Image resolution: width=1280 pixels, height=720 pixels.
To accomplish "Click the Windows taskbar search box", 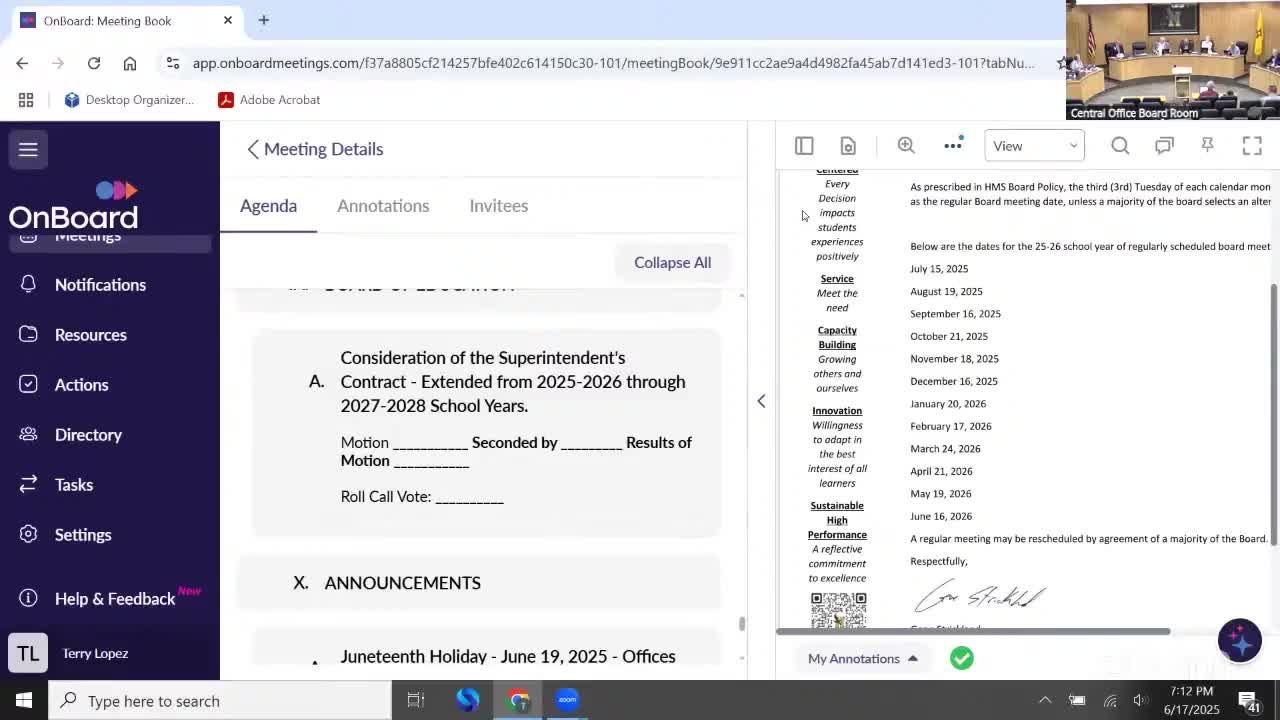I will [x=220, y=701].
